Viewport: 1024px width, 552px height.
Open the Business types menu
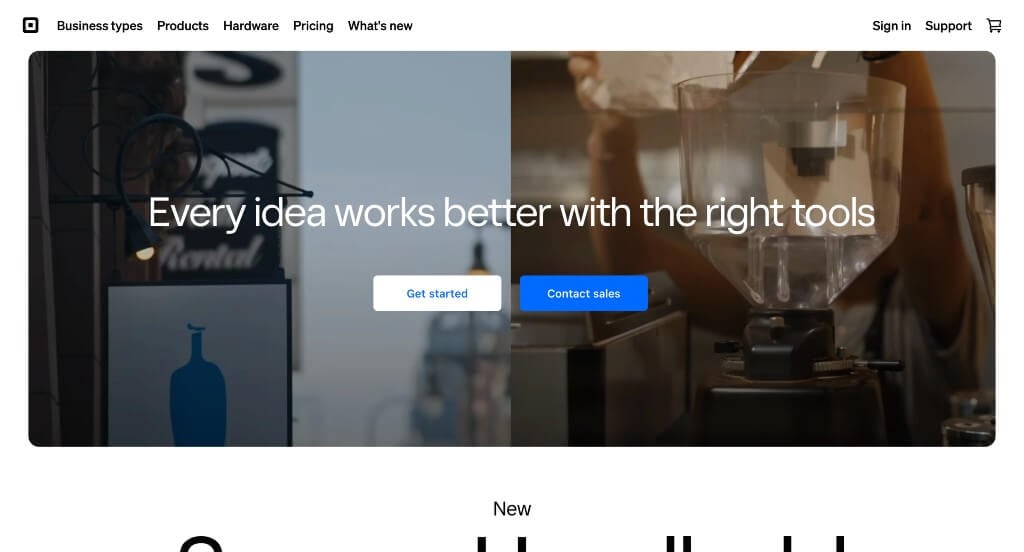tap(99, 25)
